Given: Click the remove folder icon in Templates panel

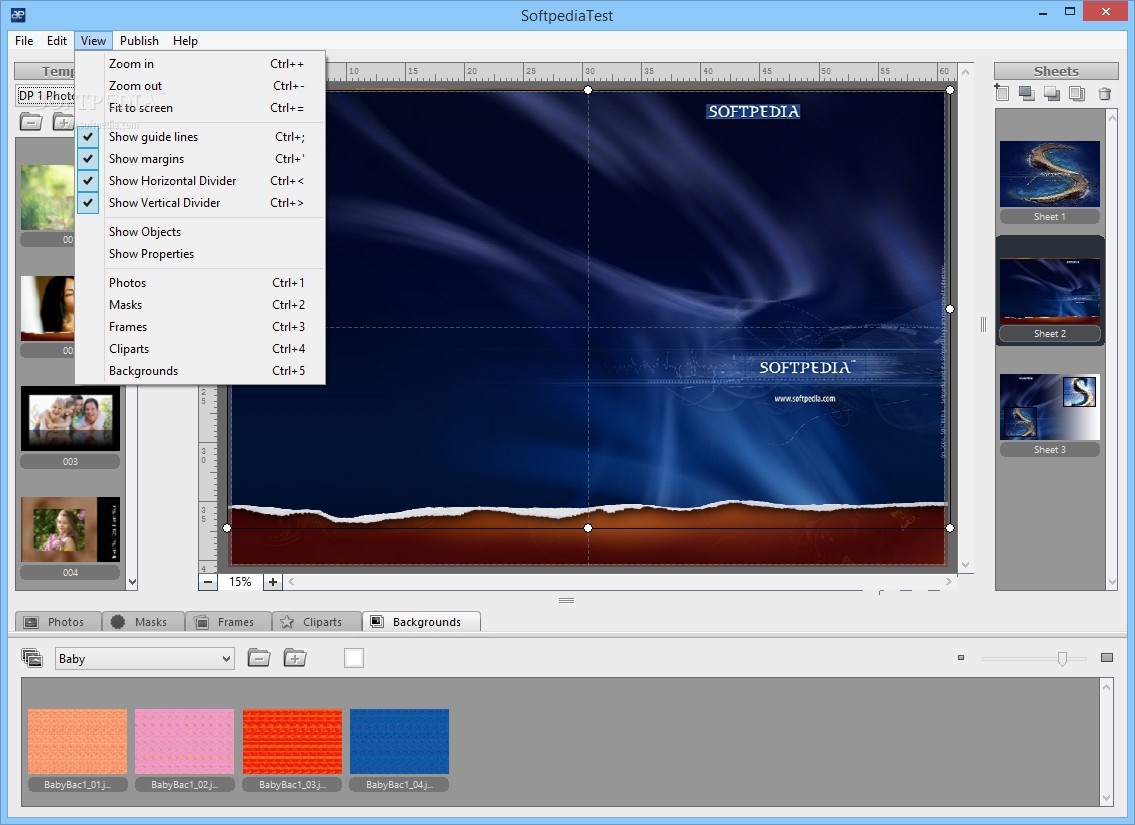Looking at the screenshot, I should pos(30,122).
